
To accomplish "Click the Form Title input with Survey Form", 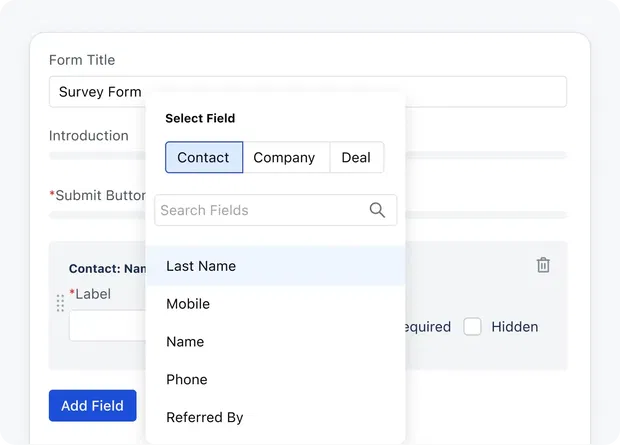I will pyautogui.click(x=308, y=92).
